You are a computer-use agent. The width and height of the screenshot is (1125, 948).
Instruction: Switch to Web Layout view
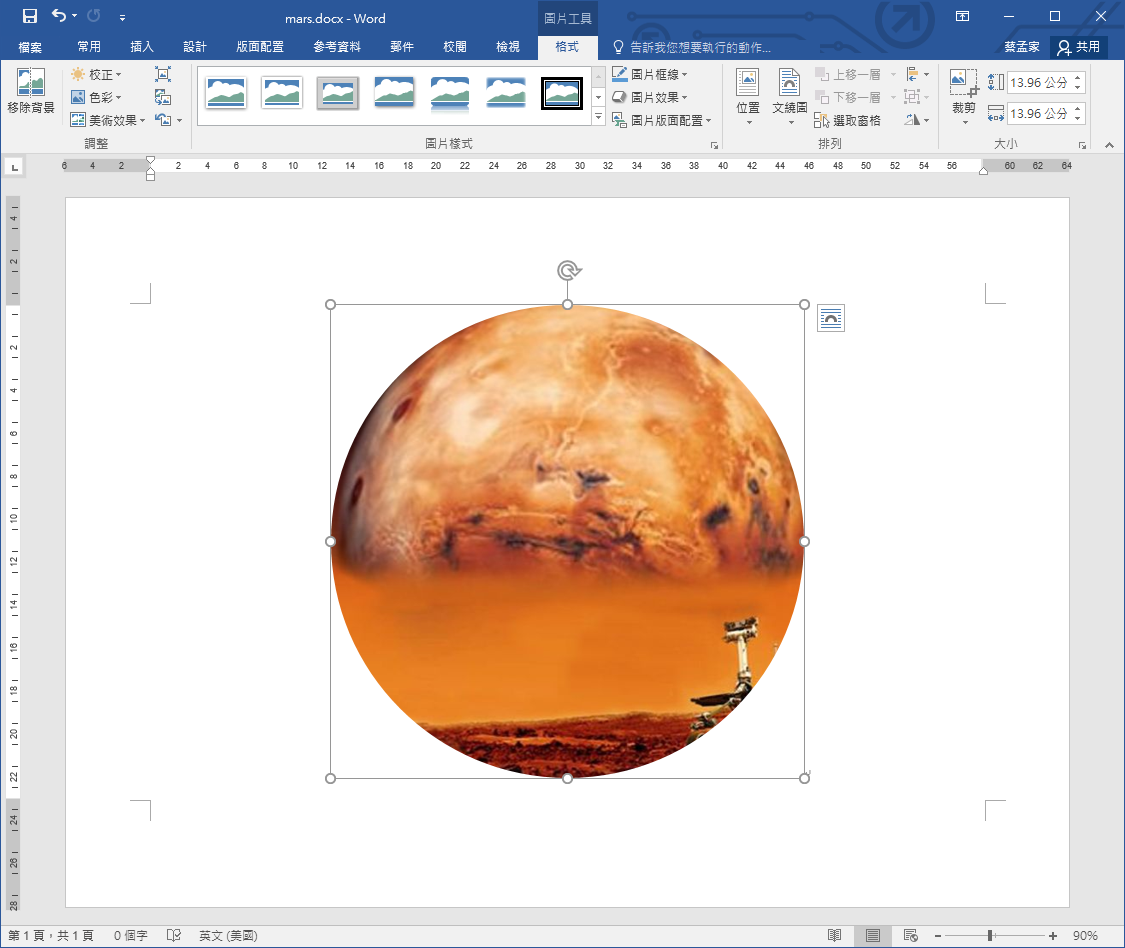point(910,935)
